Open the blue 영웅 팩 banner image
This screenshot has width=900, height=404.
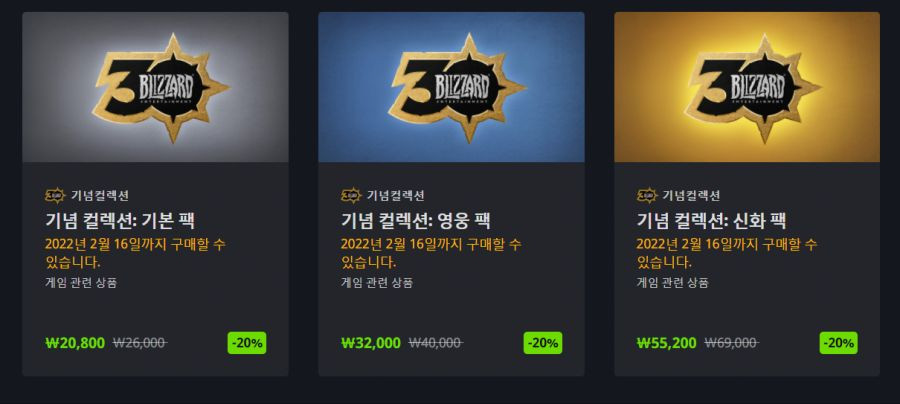[x=451, y=87]
